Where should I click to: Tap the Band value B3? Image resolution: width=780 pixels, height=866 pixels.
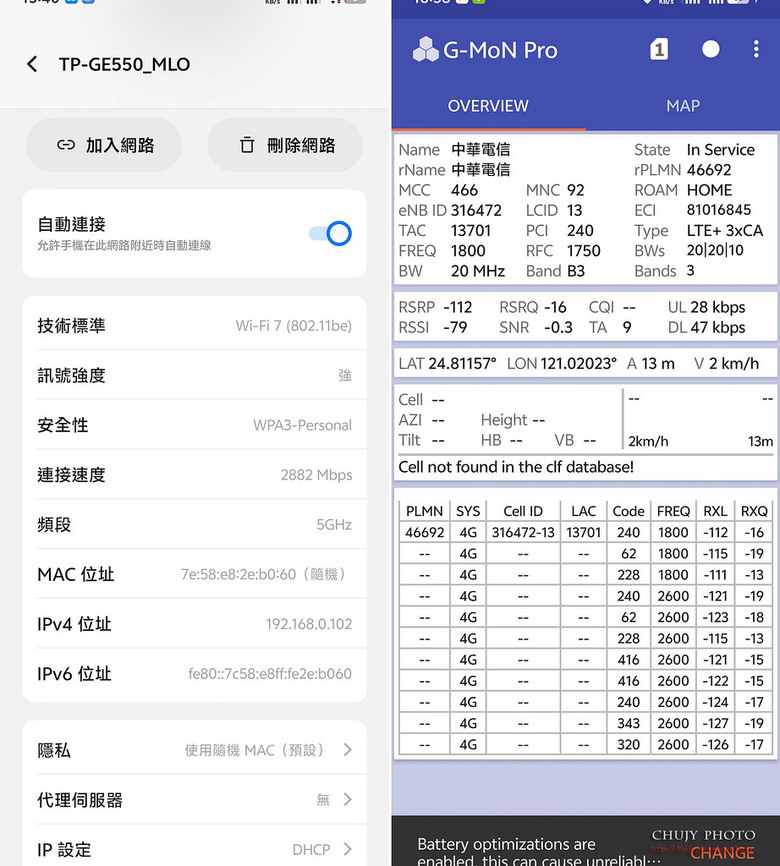(x=576, y=271)
